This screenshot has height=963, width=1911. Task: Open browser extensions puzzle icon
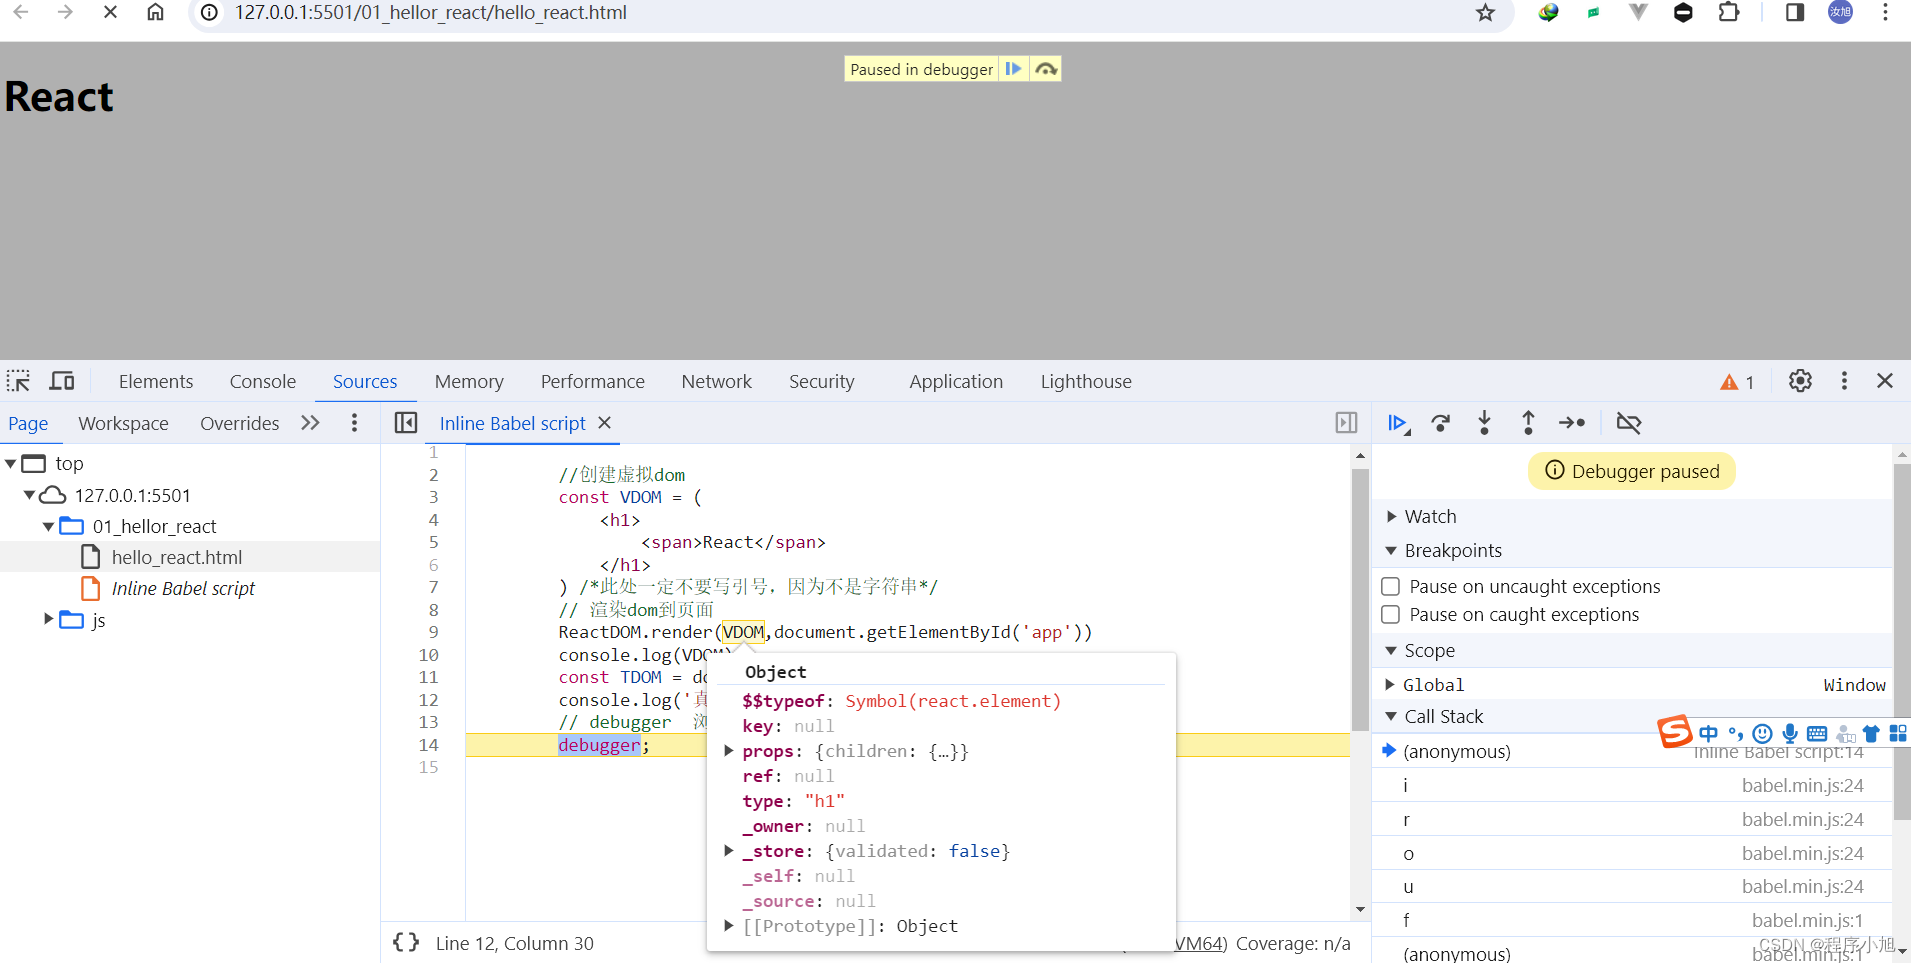[1728, 12]
